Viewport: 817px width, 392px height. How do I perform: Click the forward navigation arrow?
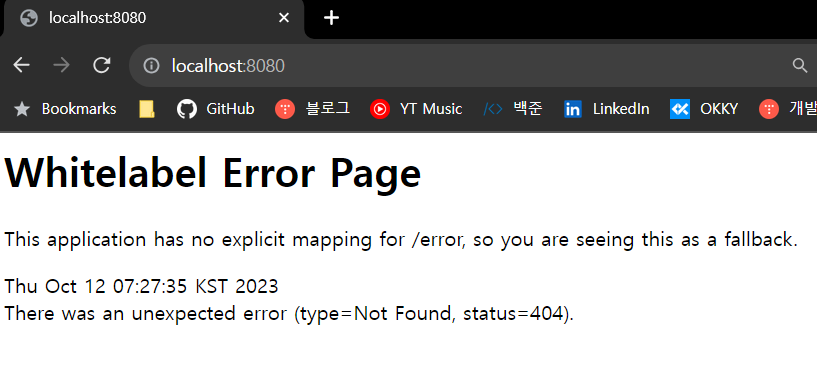tap(61, 65)
